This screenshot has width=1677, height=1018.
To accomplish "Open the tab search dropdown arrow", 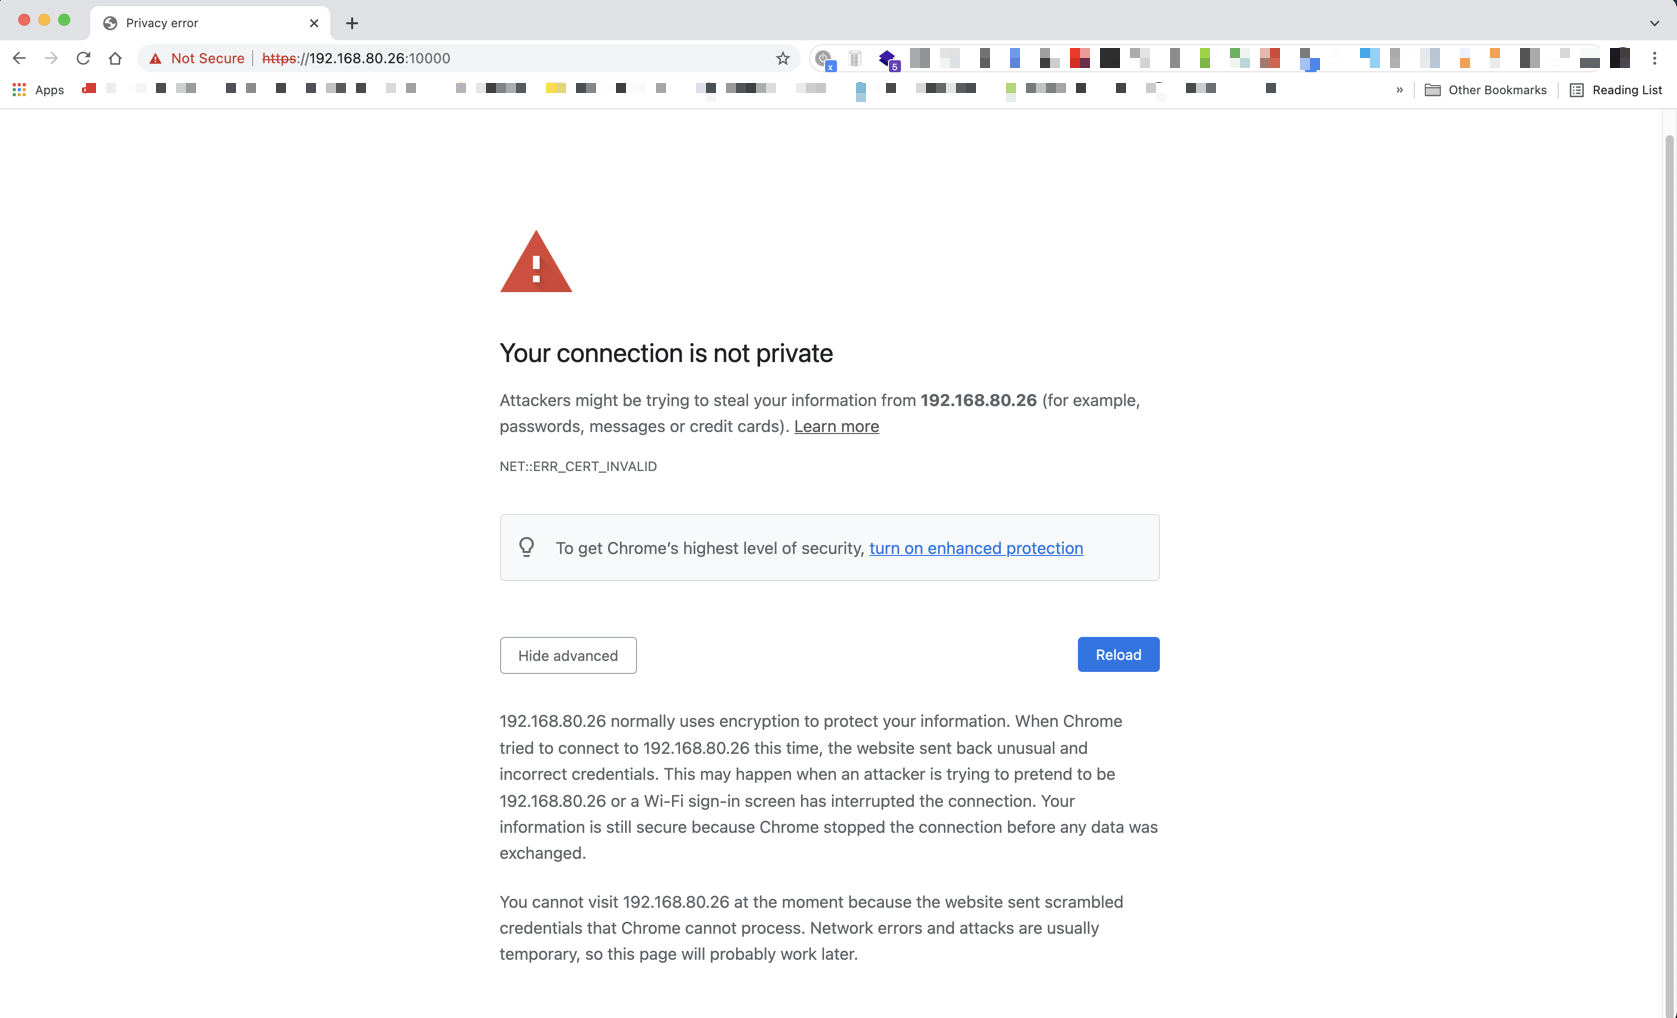I will (1654, 23).
